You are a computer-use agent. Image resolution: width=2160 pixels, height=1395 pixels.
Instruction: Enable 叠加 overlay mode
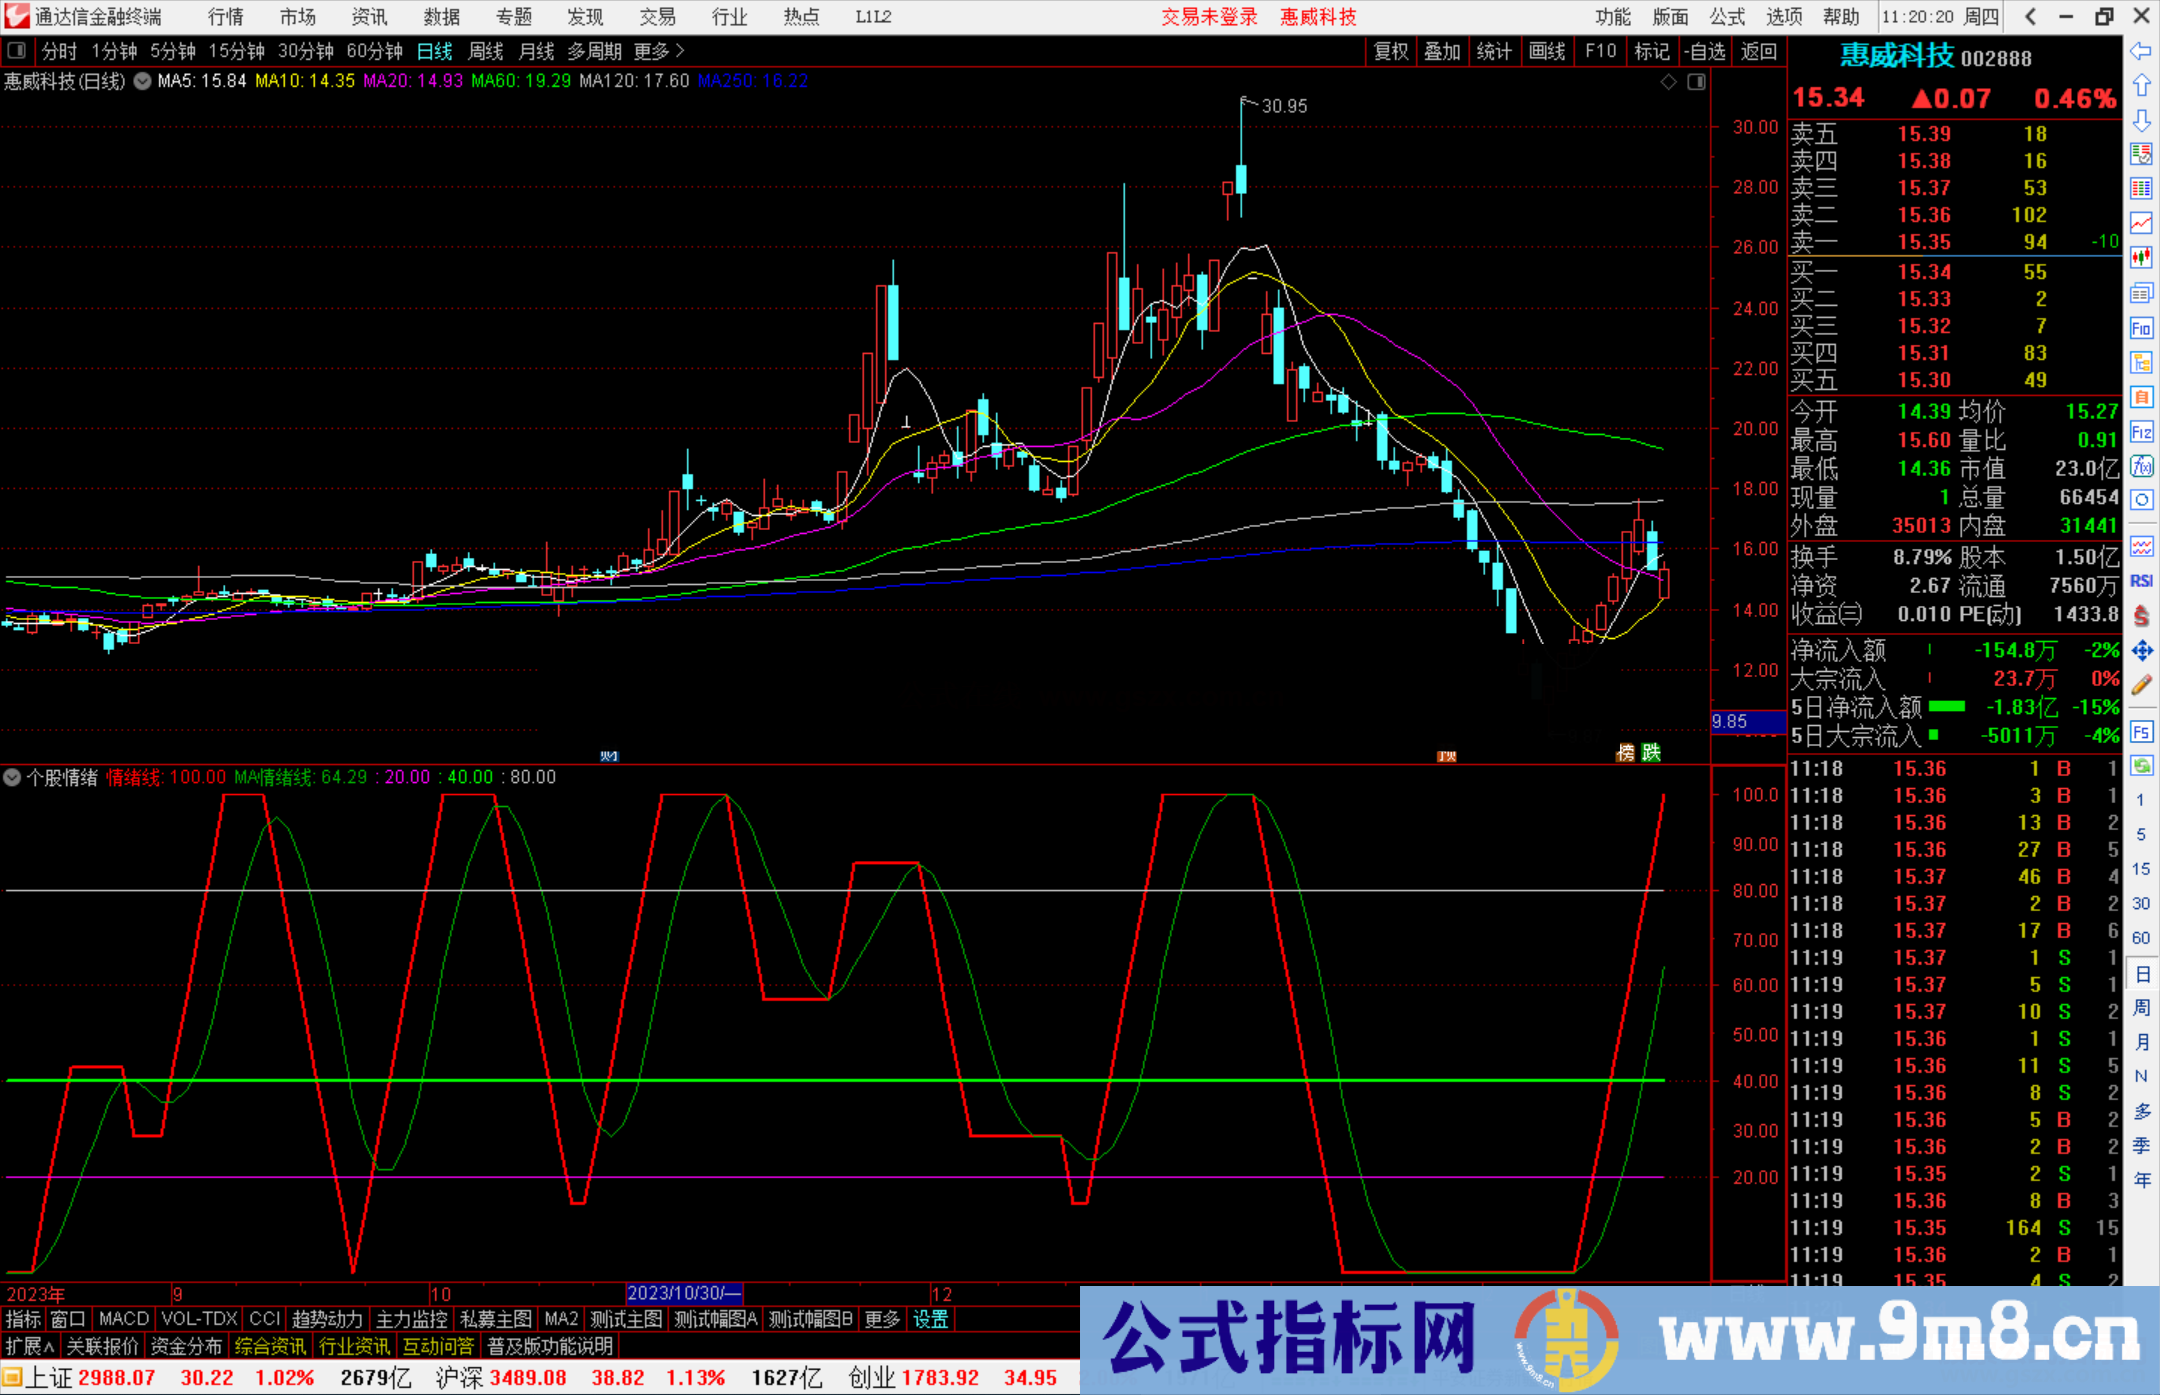(x=1442, y=51)
